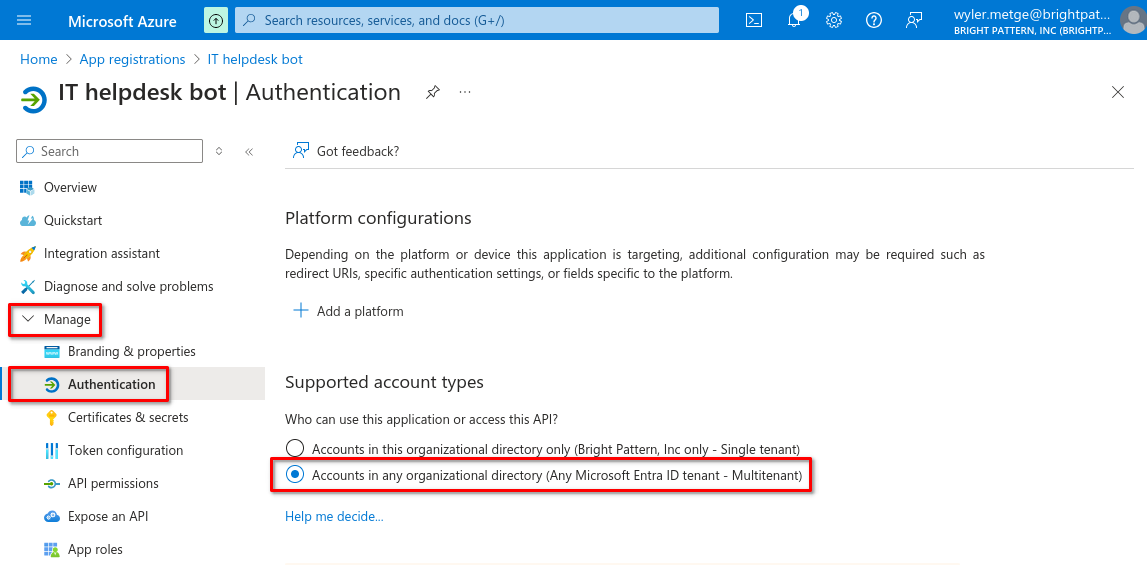Select single tenant accounts radio button
1147x565 pixels.
coord(295,448)
